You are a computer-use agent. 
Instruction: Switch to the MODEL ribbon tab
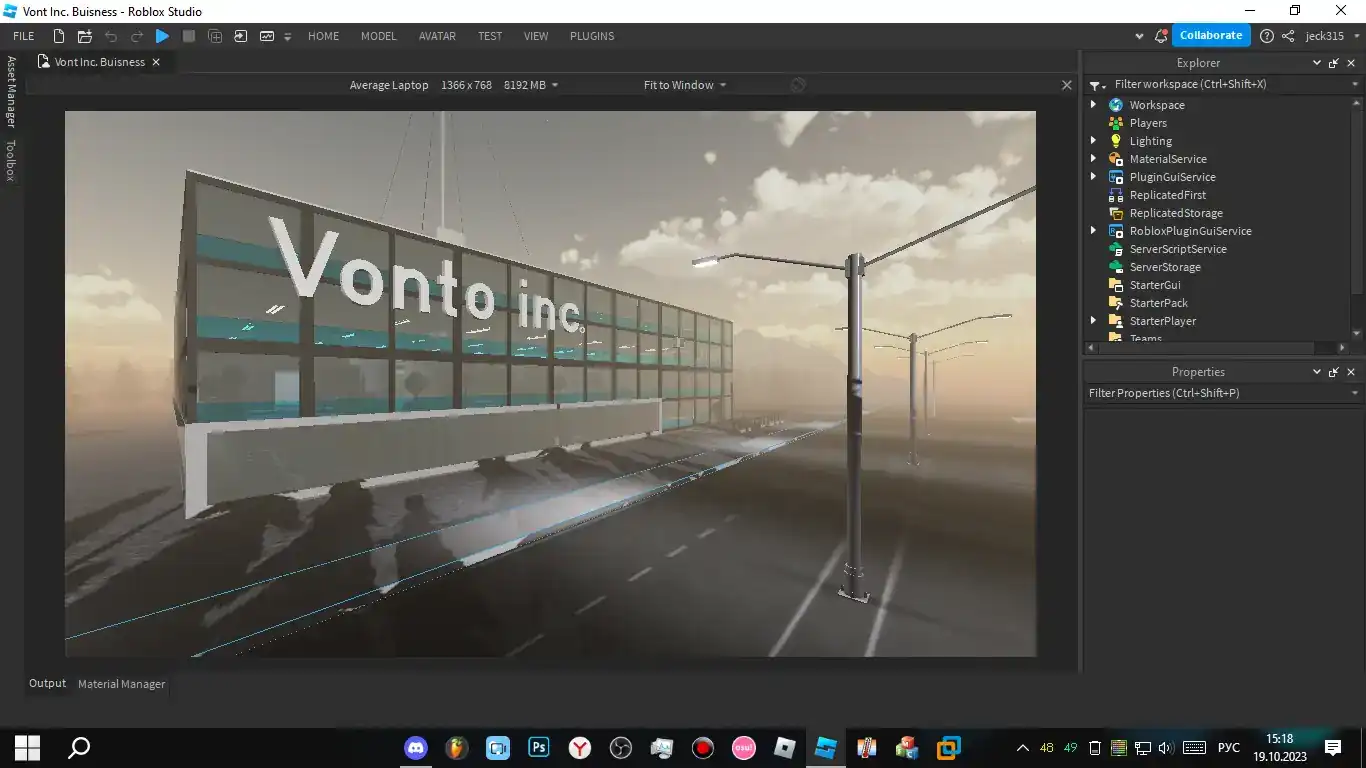click(x=379, y=36)
